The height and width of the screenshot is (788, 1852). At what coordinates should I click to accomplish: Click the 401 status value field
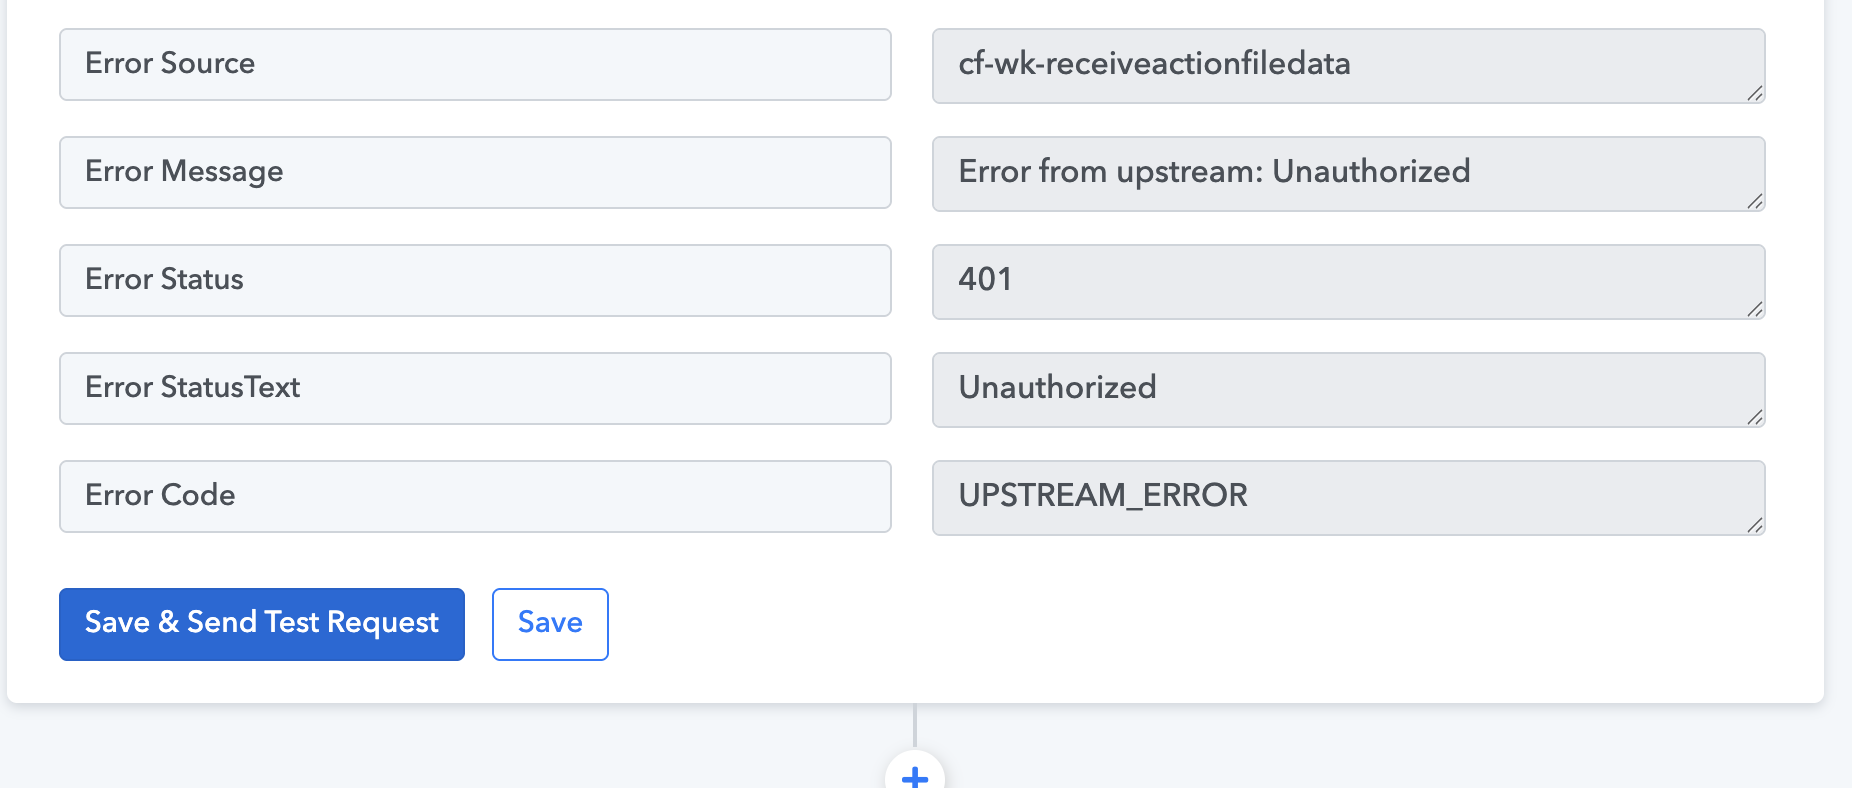pos(1348,281)
